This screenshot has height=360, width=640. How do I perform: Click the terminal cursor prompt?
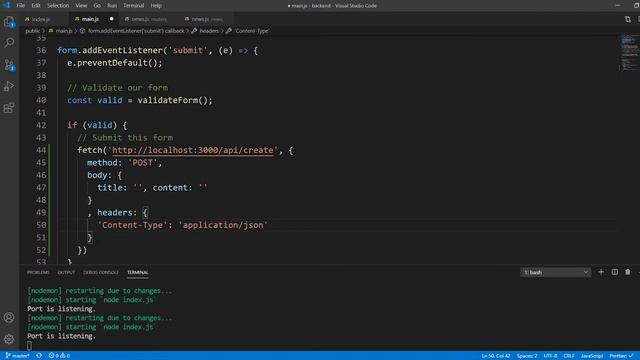tap(29, 346)
